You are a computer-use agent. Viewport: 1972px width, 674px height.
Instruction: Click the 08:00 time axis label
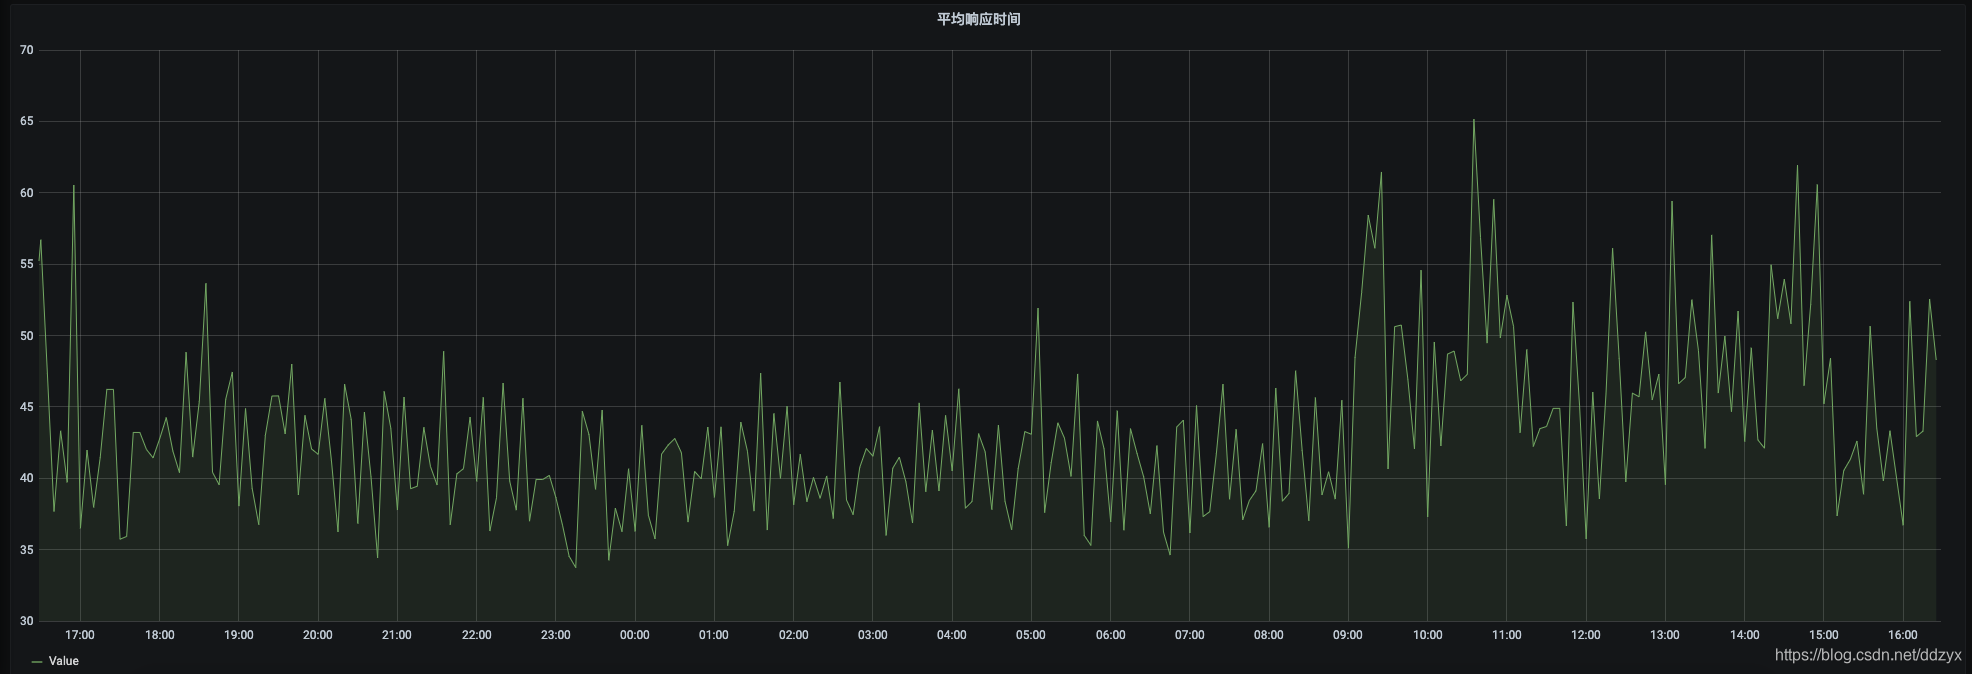[1269, 635]
